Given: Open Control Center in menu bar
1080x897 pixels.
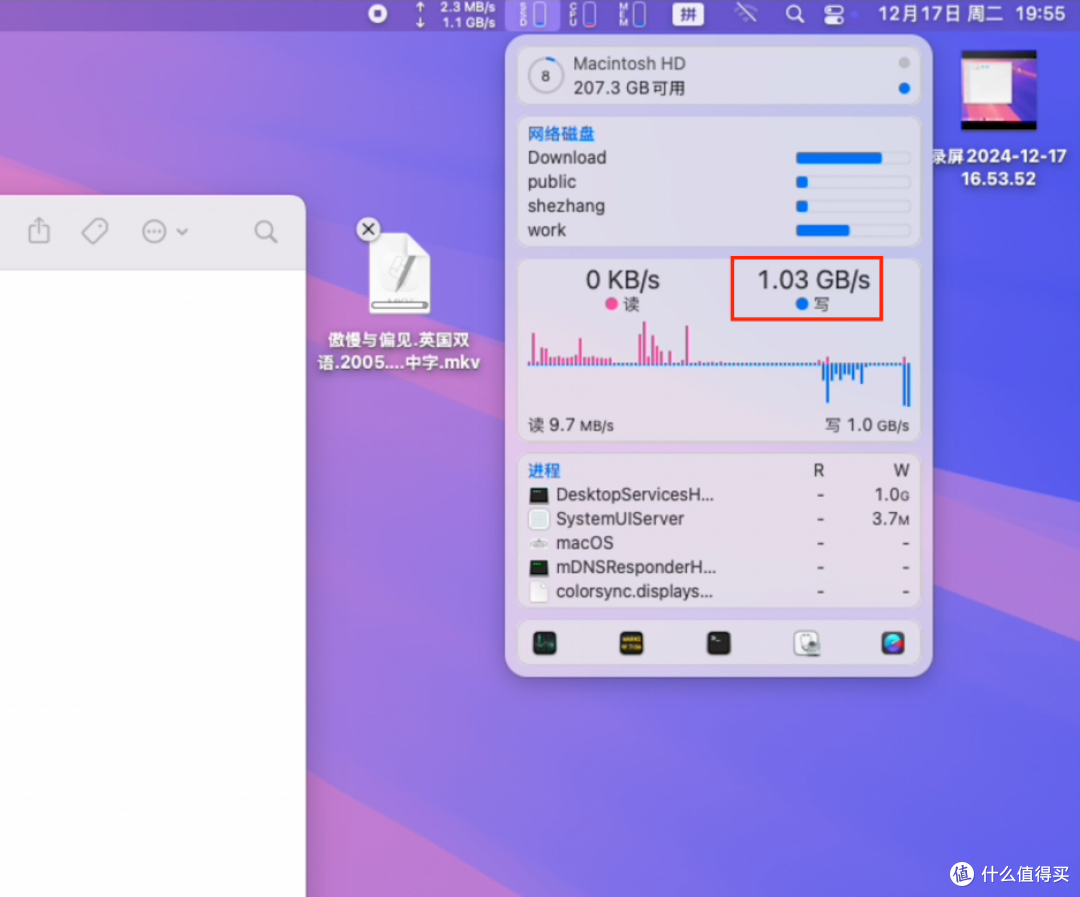Looking at the screenshot, I should (x=833, y=14).
